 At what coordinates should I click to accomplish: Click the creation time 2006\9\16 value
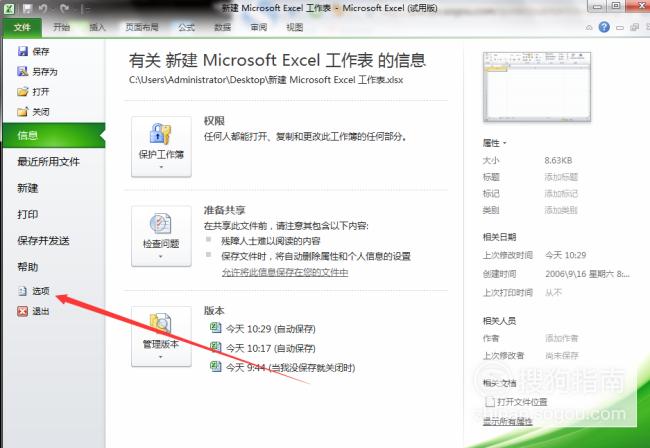[587, 274]
